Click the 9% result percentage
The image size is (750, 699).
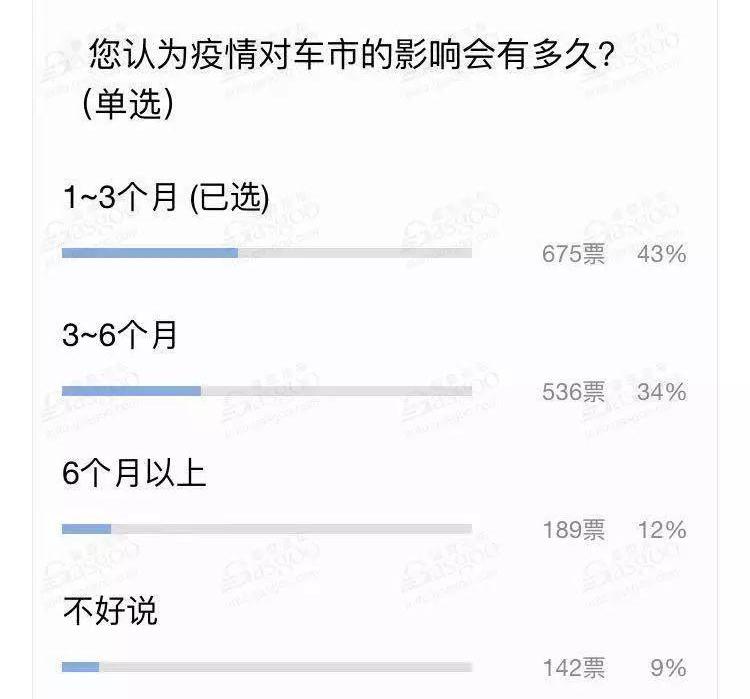[x=667, y=667]
